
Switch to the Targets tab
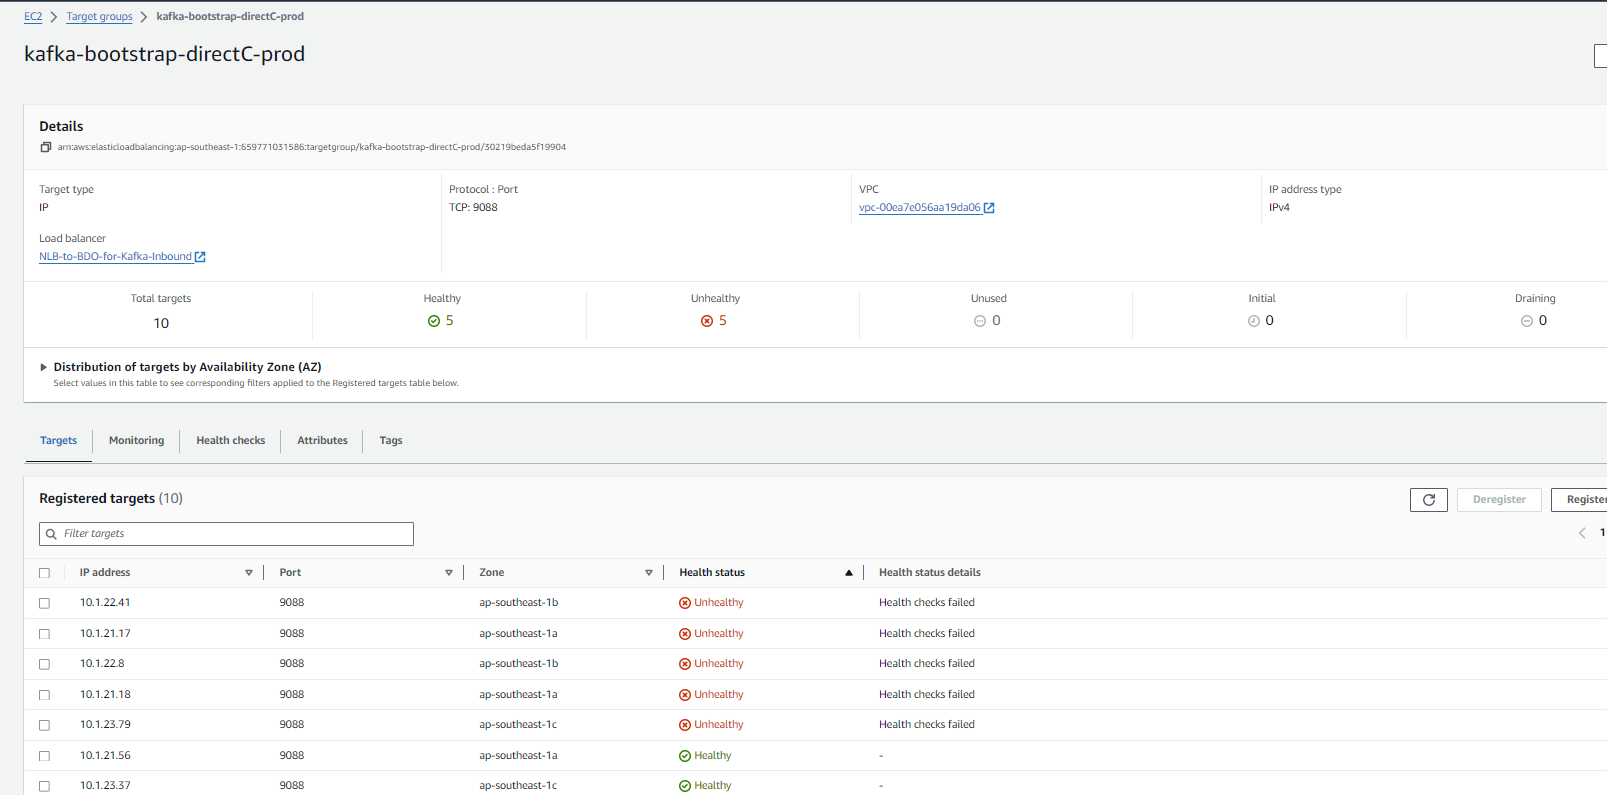(58, 441)
